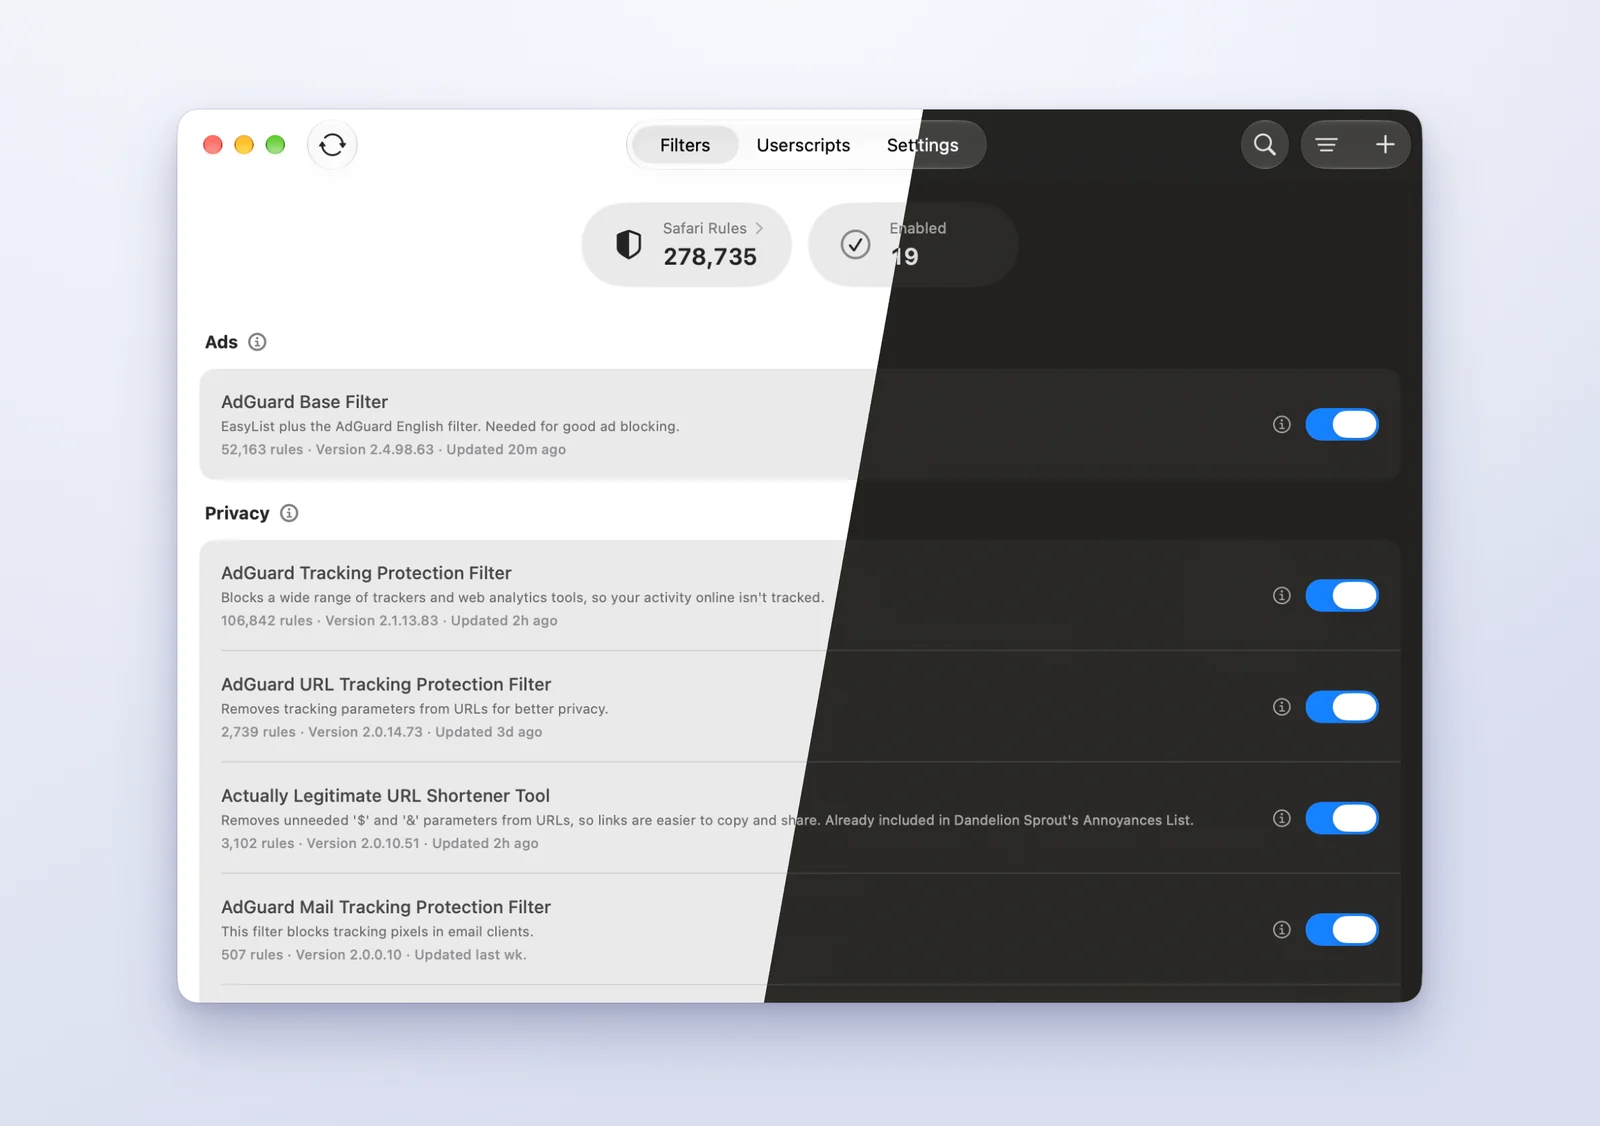Click the checkmark circle icon beside Enabled

(x=855, y=244)
